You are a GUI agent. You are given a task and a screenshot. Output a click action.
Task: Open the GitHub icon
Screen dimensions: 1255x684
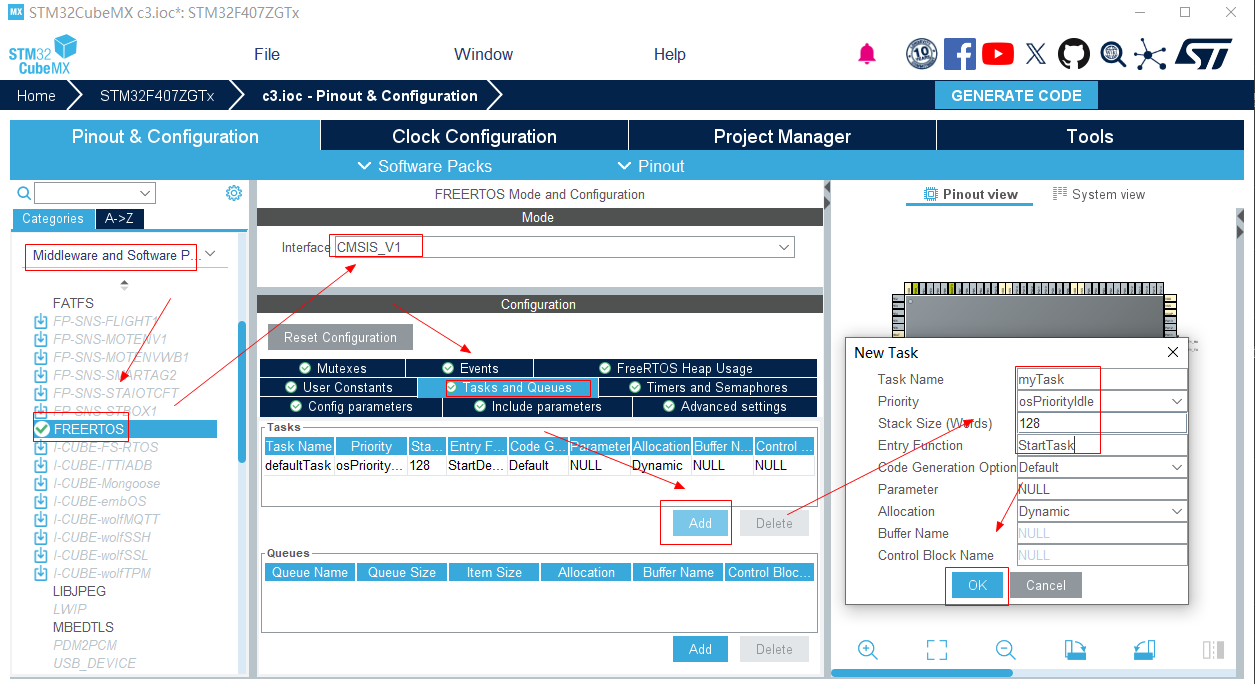1074,54
